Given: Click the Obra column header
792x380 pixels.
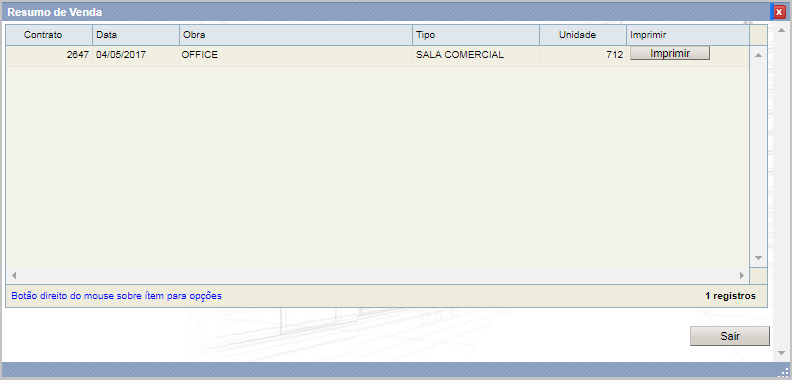Looking at the screenshot, I should click(296, 35).
